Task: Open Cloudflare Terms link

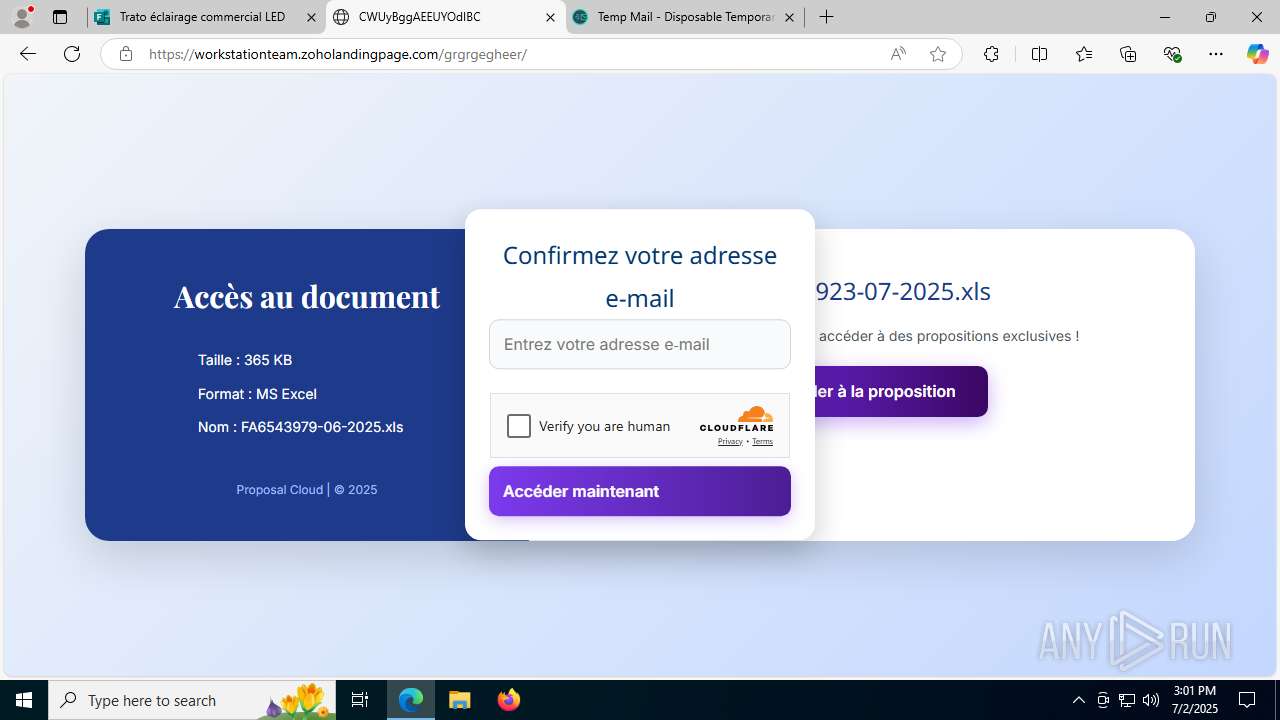Action: point(762,441)
